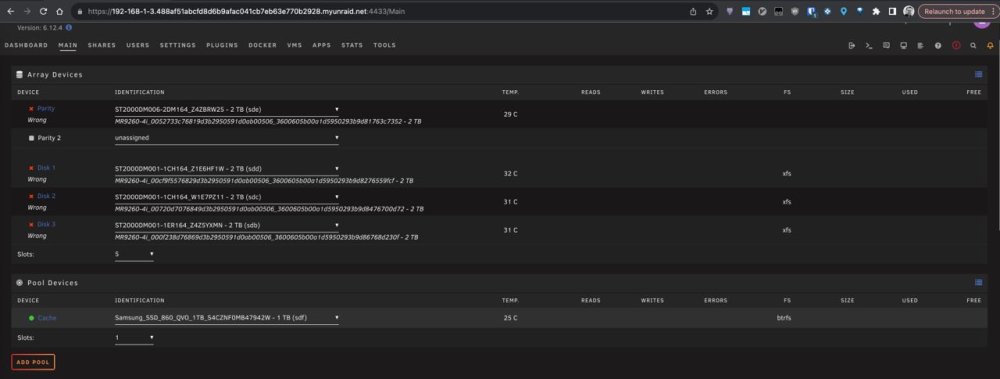The image size is (1000, 379).
Task: Open the Cache Samsung SSD device dropdown
Action: [226, 318]
